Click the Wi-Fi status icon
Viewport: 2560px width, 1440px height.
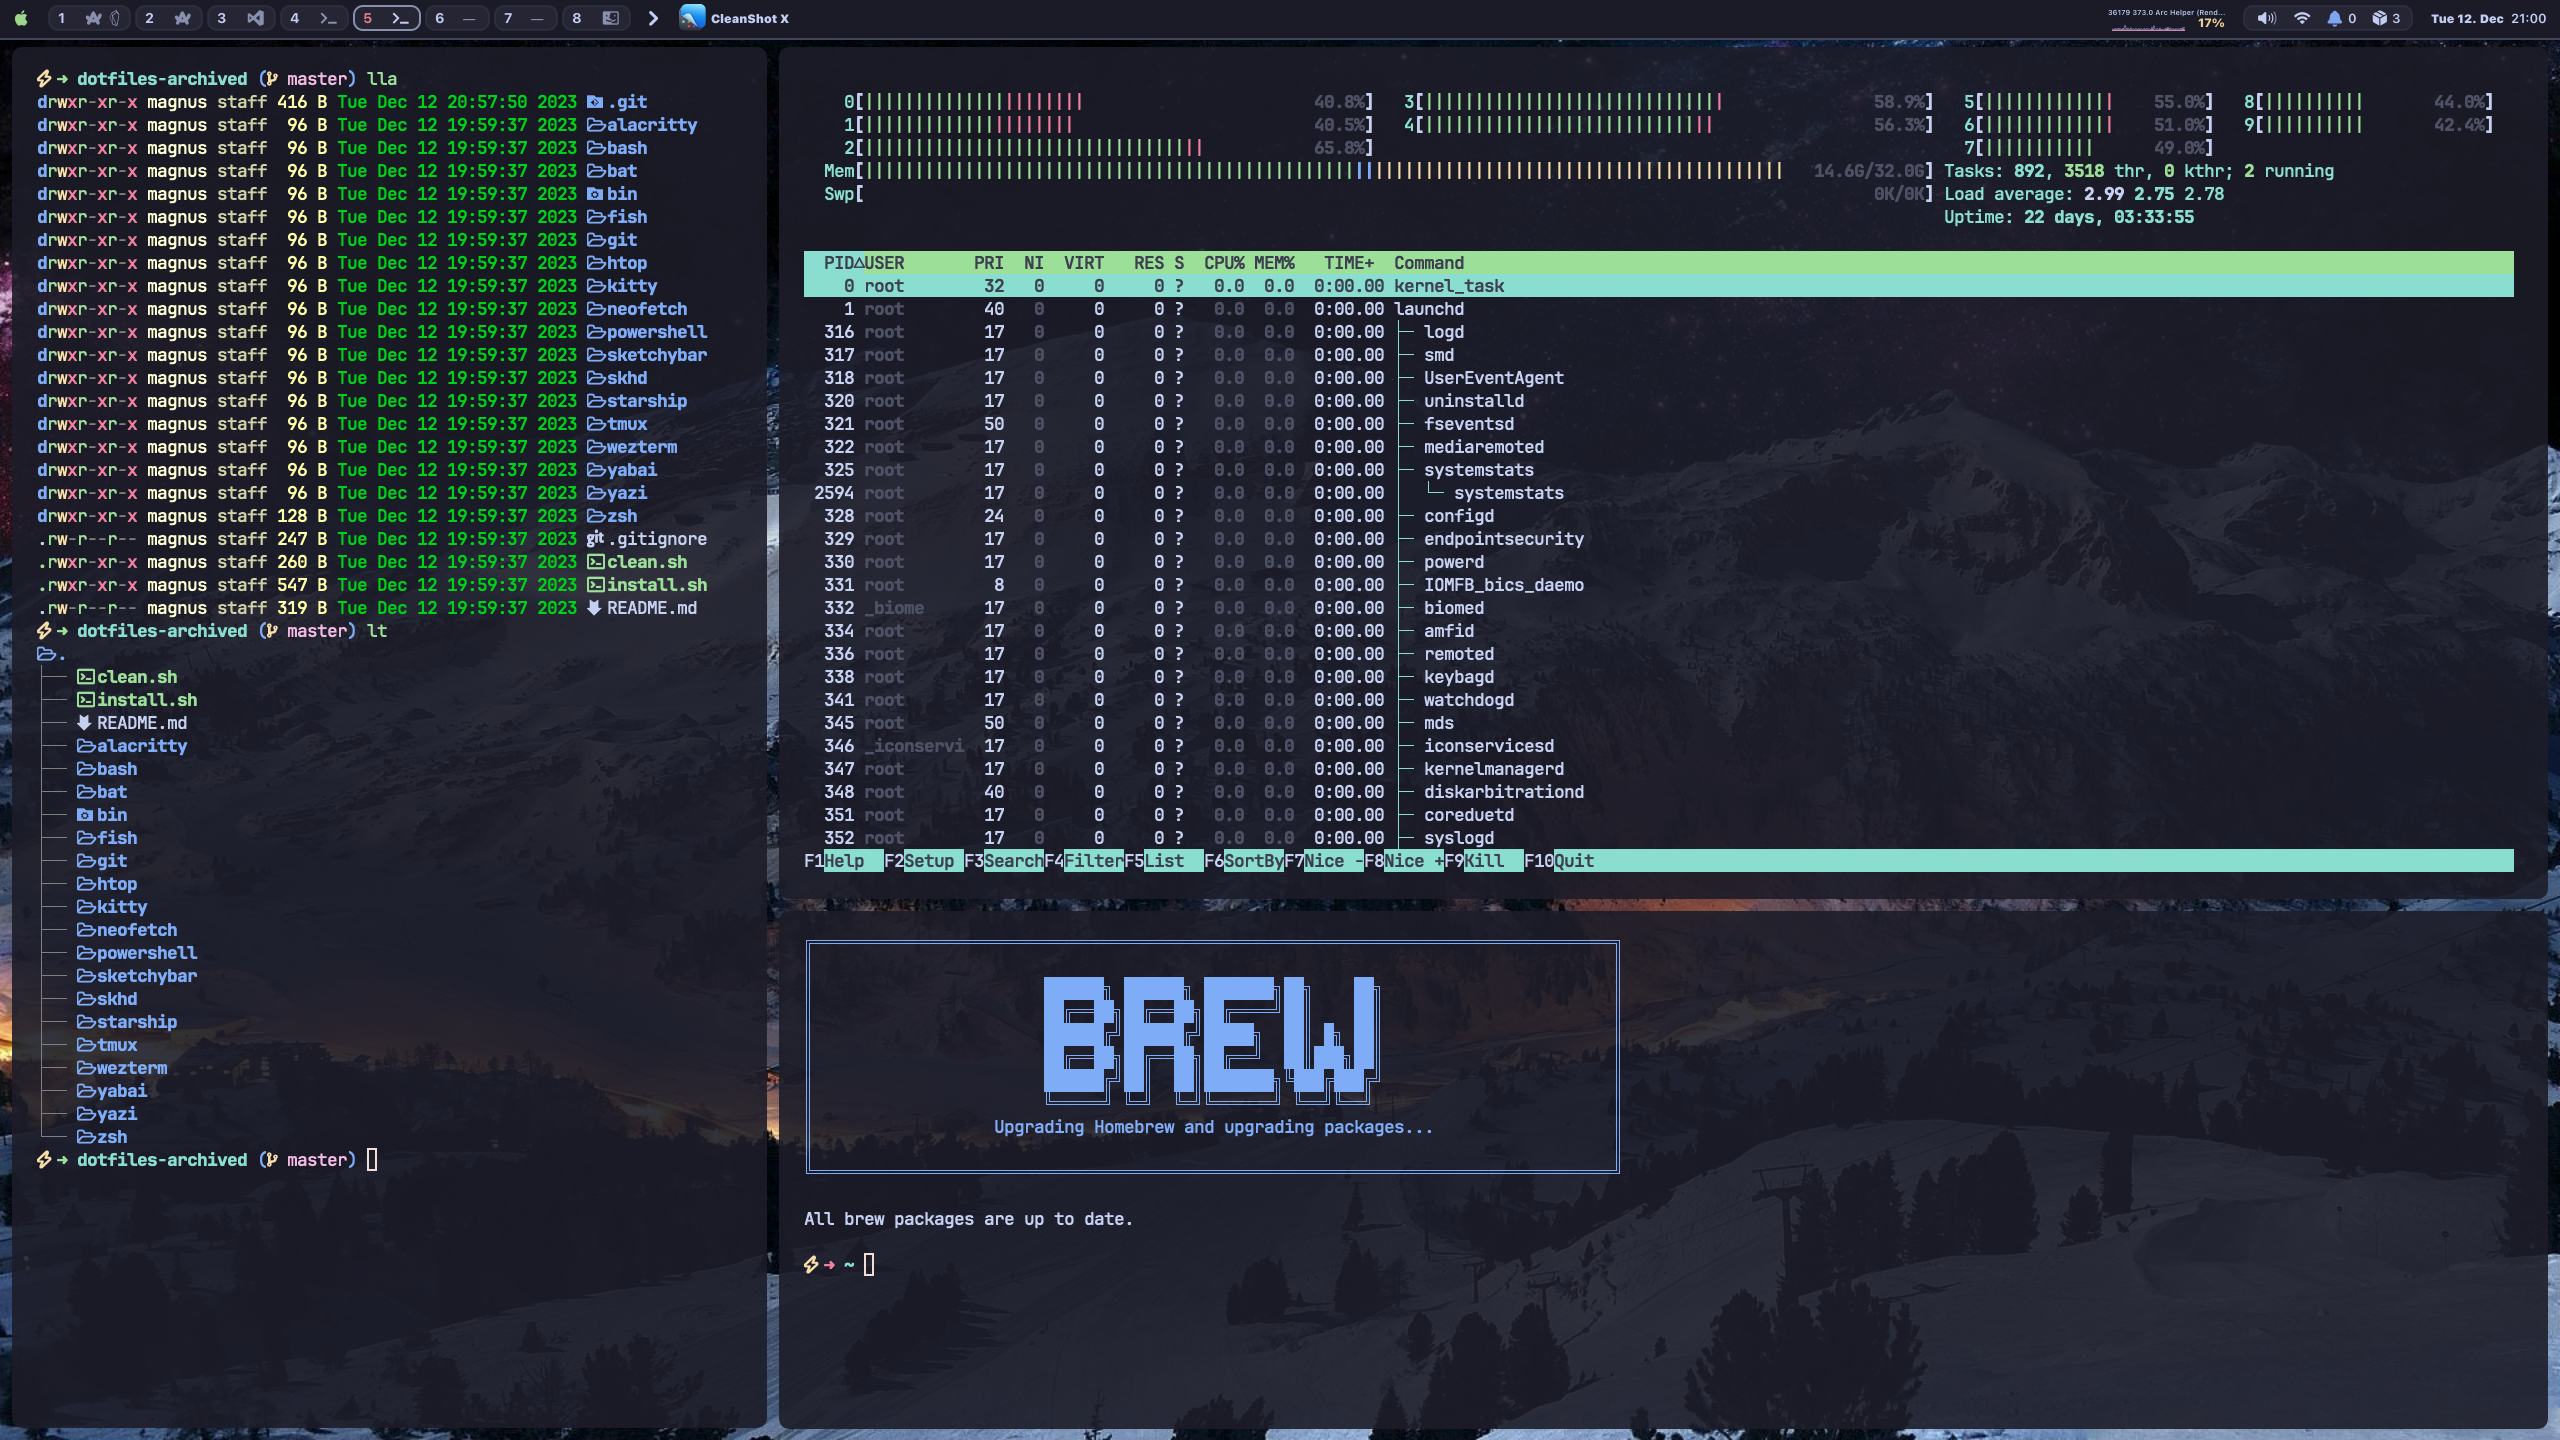point(2302,18)
